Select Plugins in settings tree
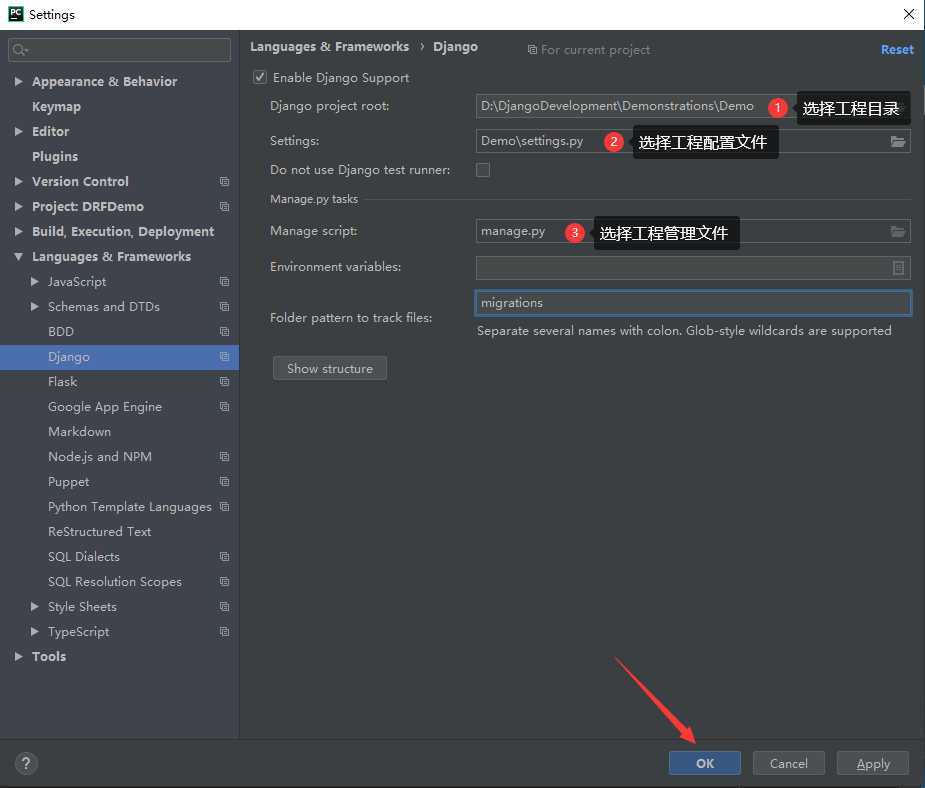Viewport: 925px width, 788px height. [55, 156]
